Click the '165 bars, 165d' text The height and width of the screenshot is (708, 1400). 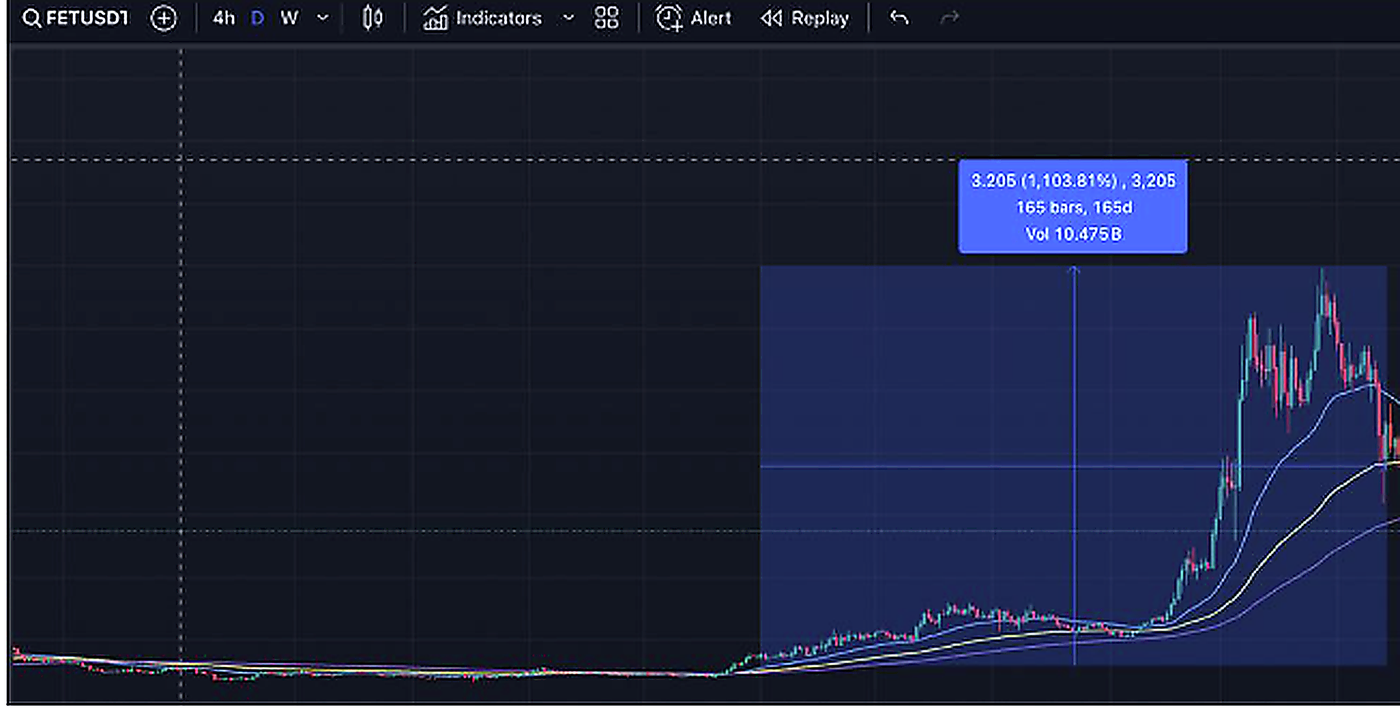pyautogui.click(x=1073, y=207)
